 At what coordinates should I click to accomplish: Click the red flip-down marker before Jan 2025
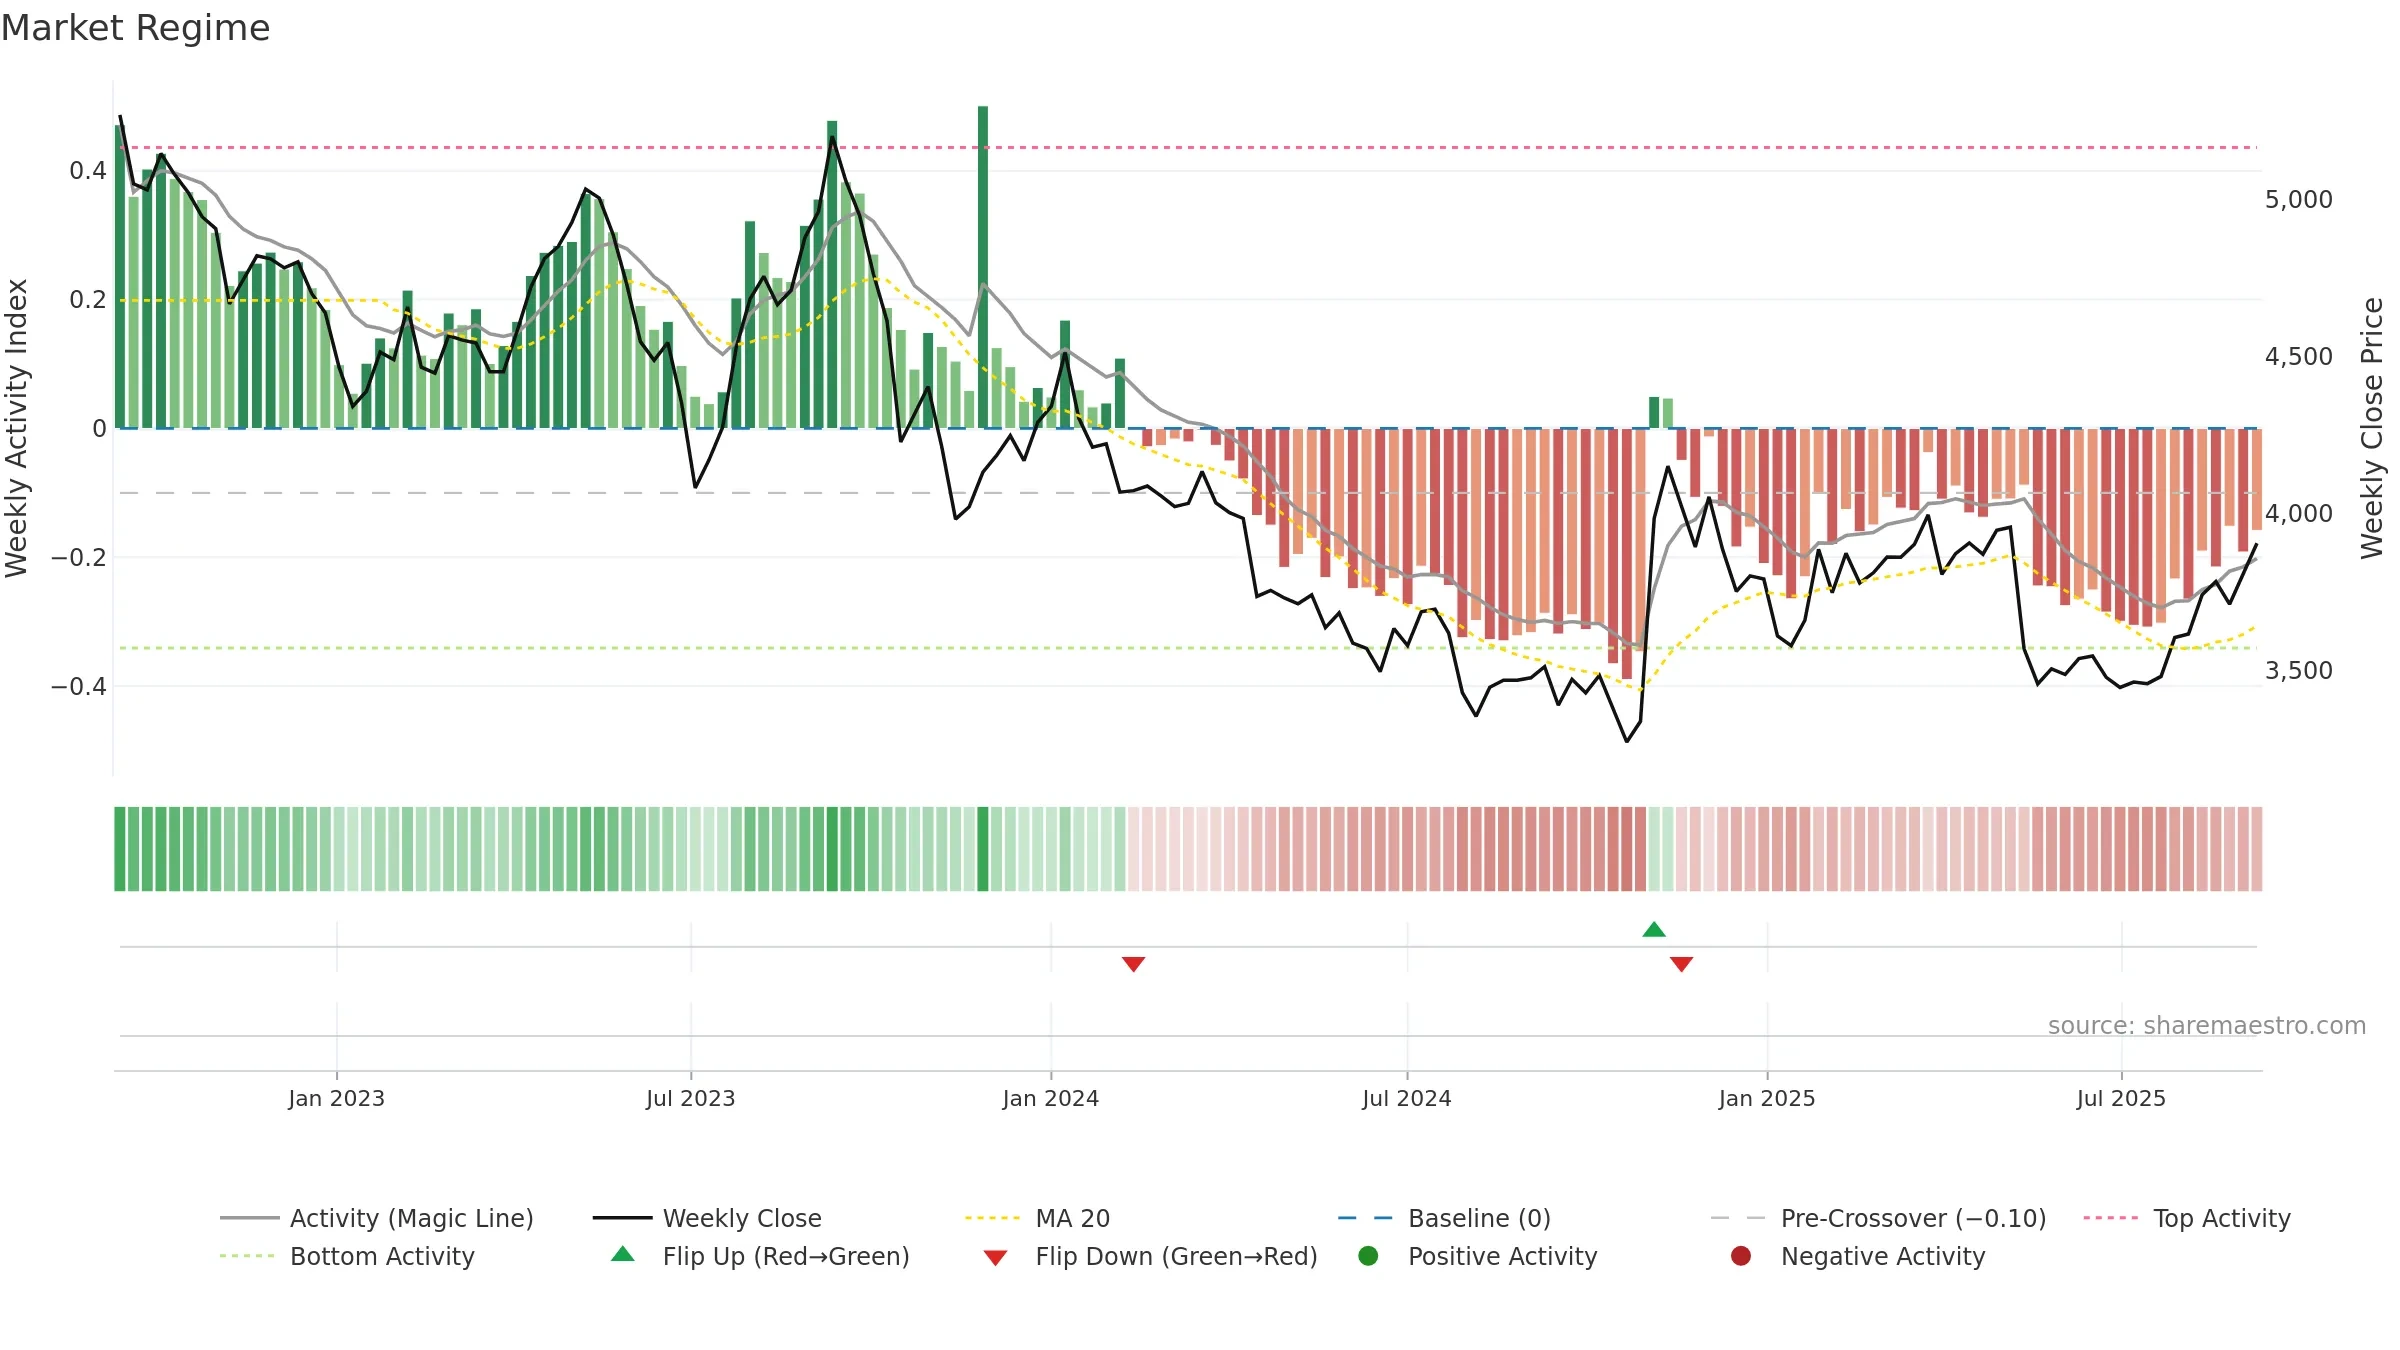pyautogui.click(x=1681, y=964)
